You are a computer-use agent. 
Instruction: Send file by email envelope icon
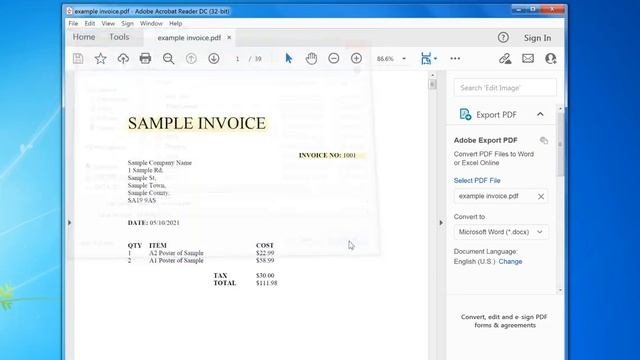point(528,58)
